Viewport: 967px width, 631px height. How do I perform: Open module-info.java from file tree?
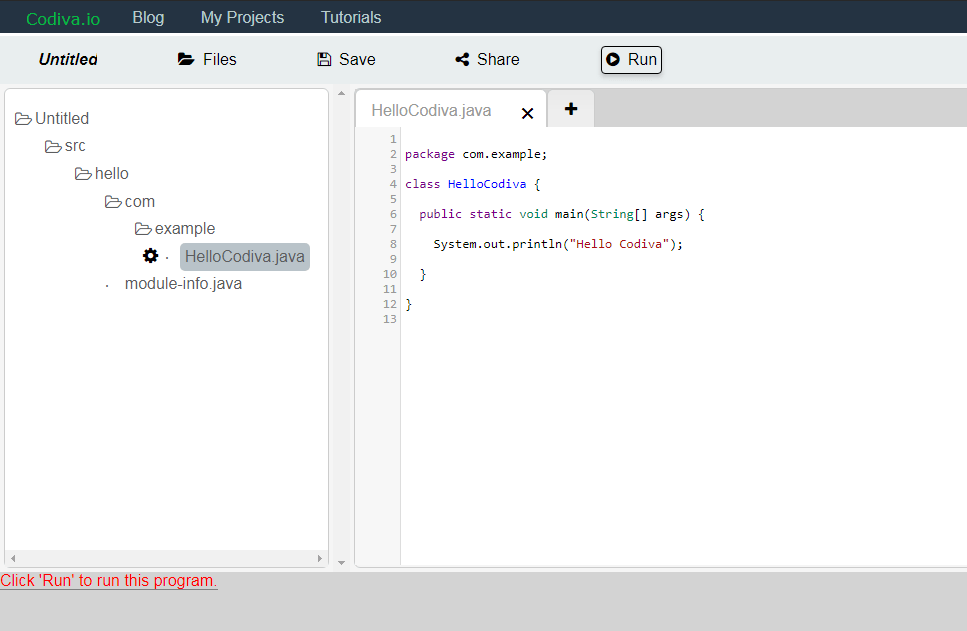point(183,284)
